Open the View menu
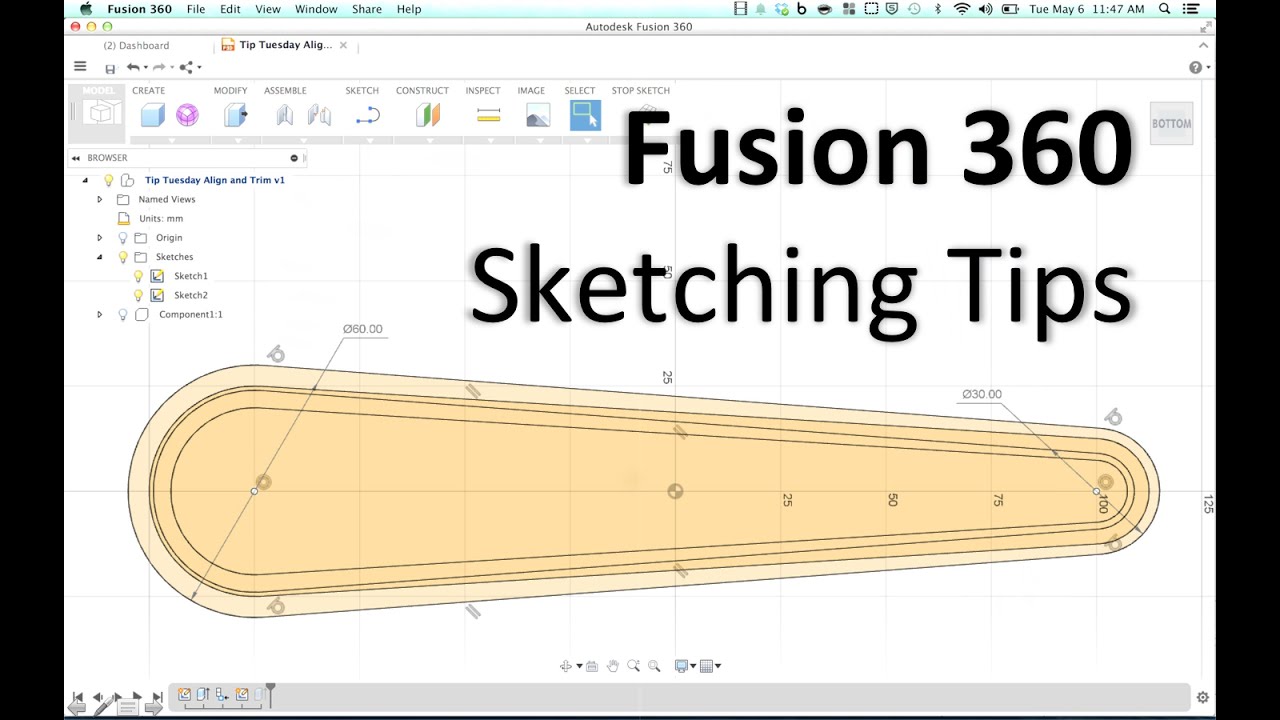Image resolution: width=1280 pixels, height=720 pixels. coord(268,9)
